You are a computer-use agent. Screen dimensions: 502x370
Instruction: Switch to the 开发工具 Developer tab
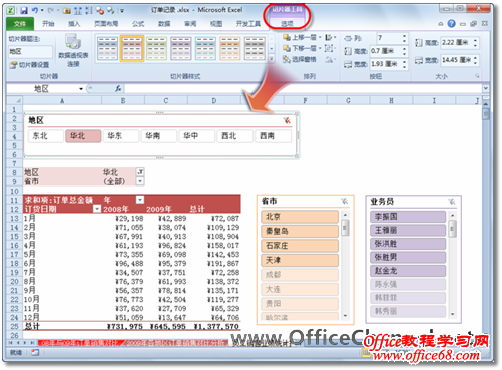pyautogui.click(x=248, y=24)
